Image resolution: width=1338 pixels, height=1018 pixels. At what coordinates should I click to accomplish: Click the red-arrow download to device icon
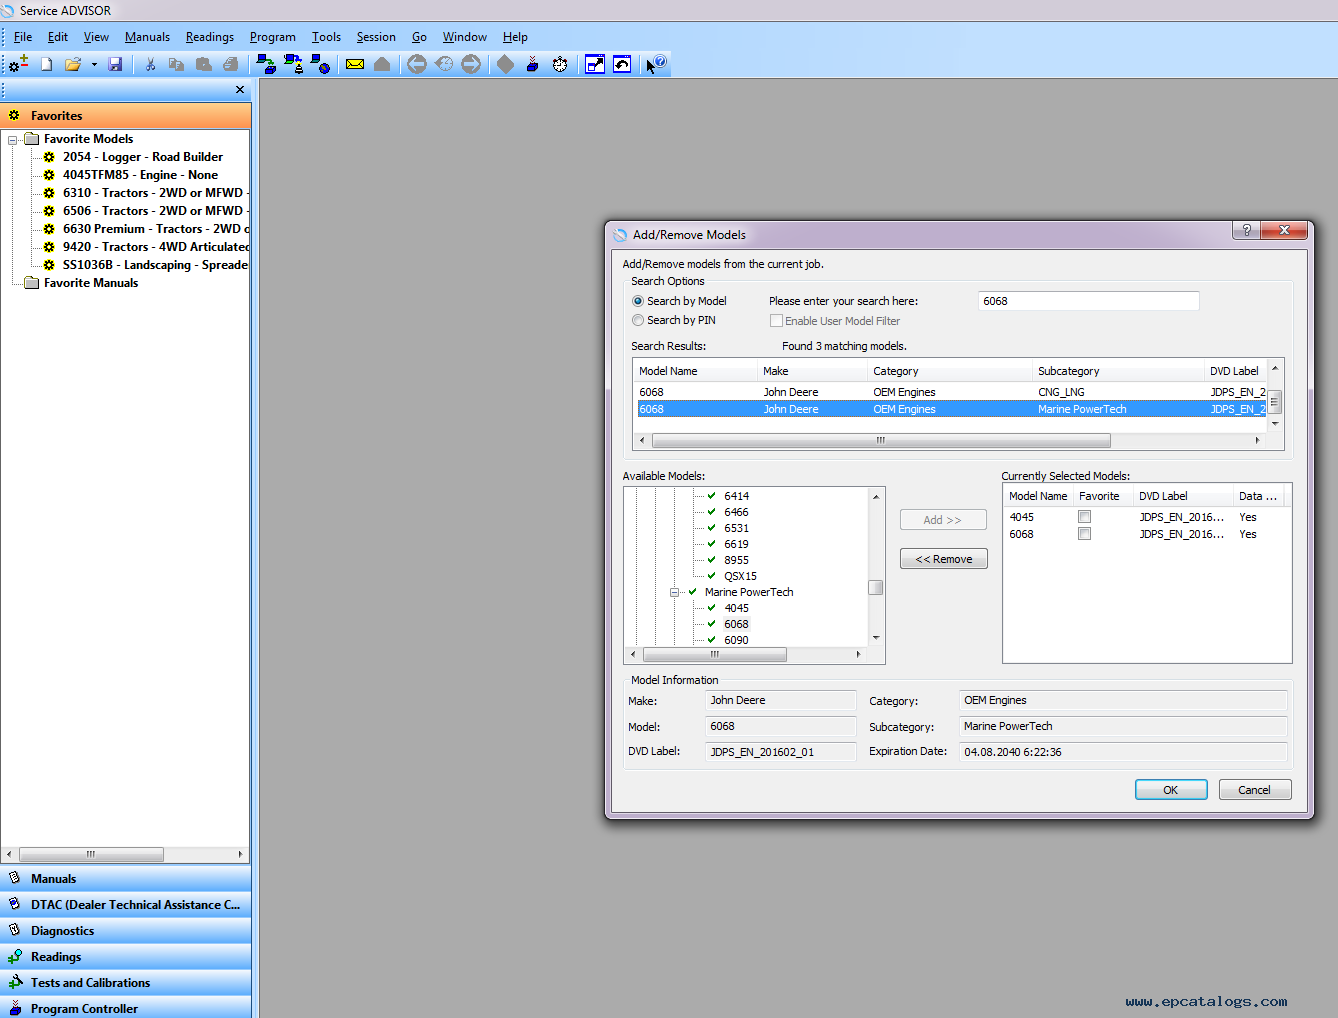533,64
